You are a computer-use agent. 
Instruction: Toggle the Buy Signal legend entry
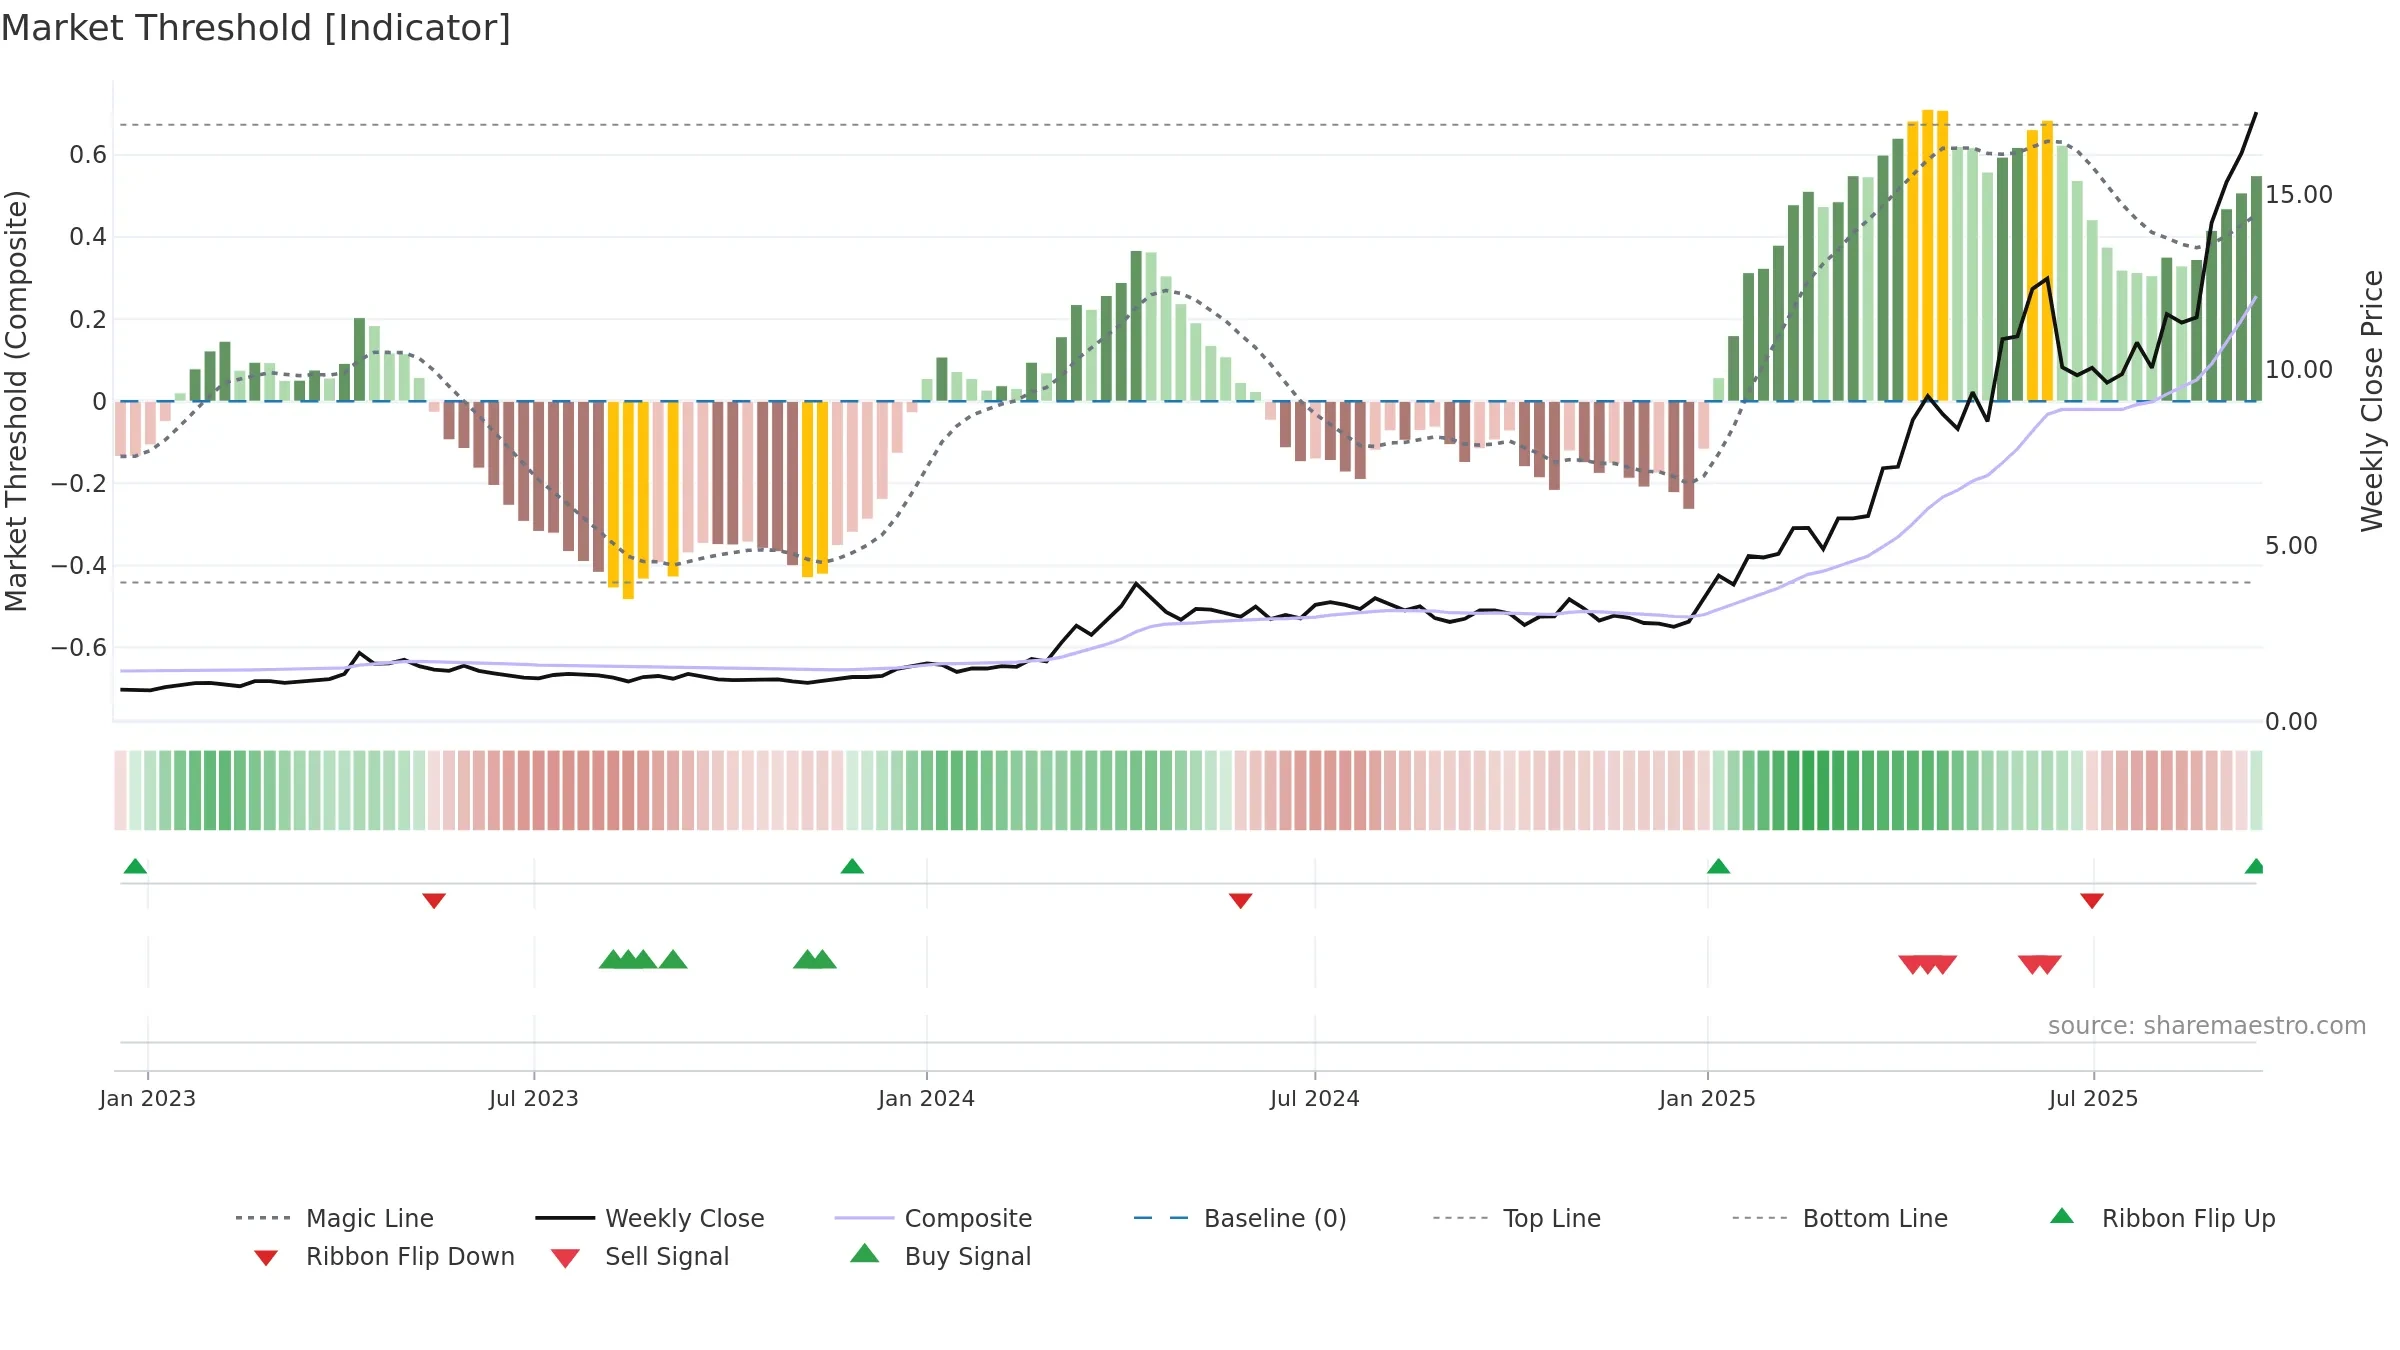pos(940,1256)
